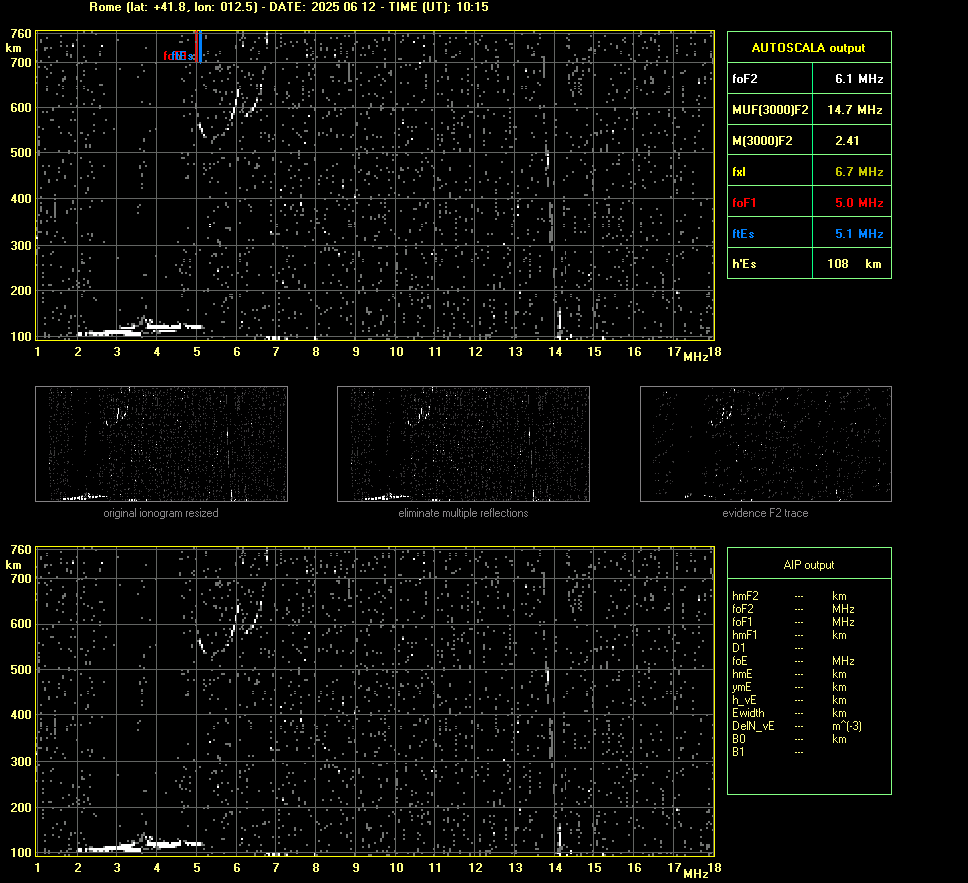The width and height of the screenshot is (968, 883).
Task: Click the blue ftEs value 5.1 MHz
Action: (x=859, y=233)
